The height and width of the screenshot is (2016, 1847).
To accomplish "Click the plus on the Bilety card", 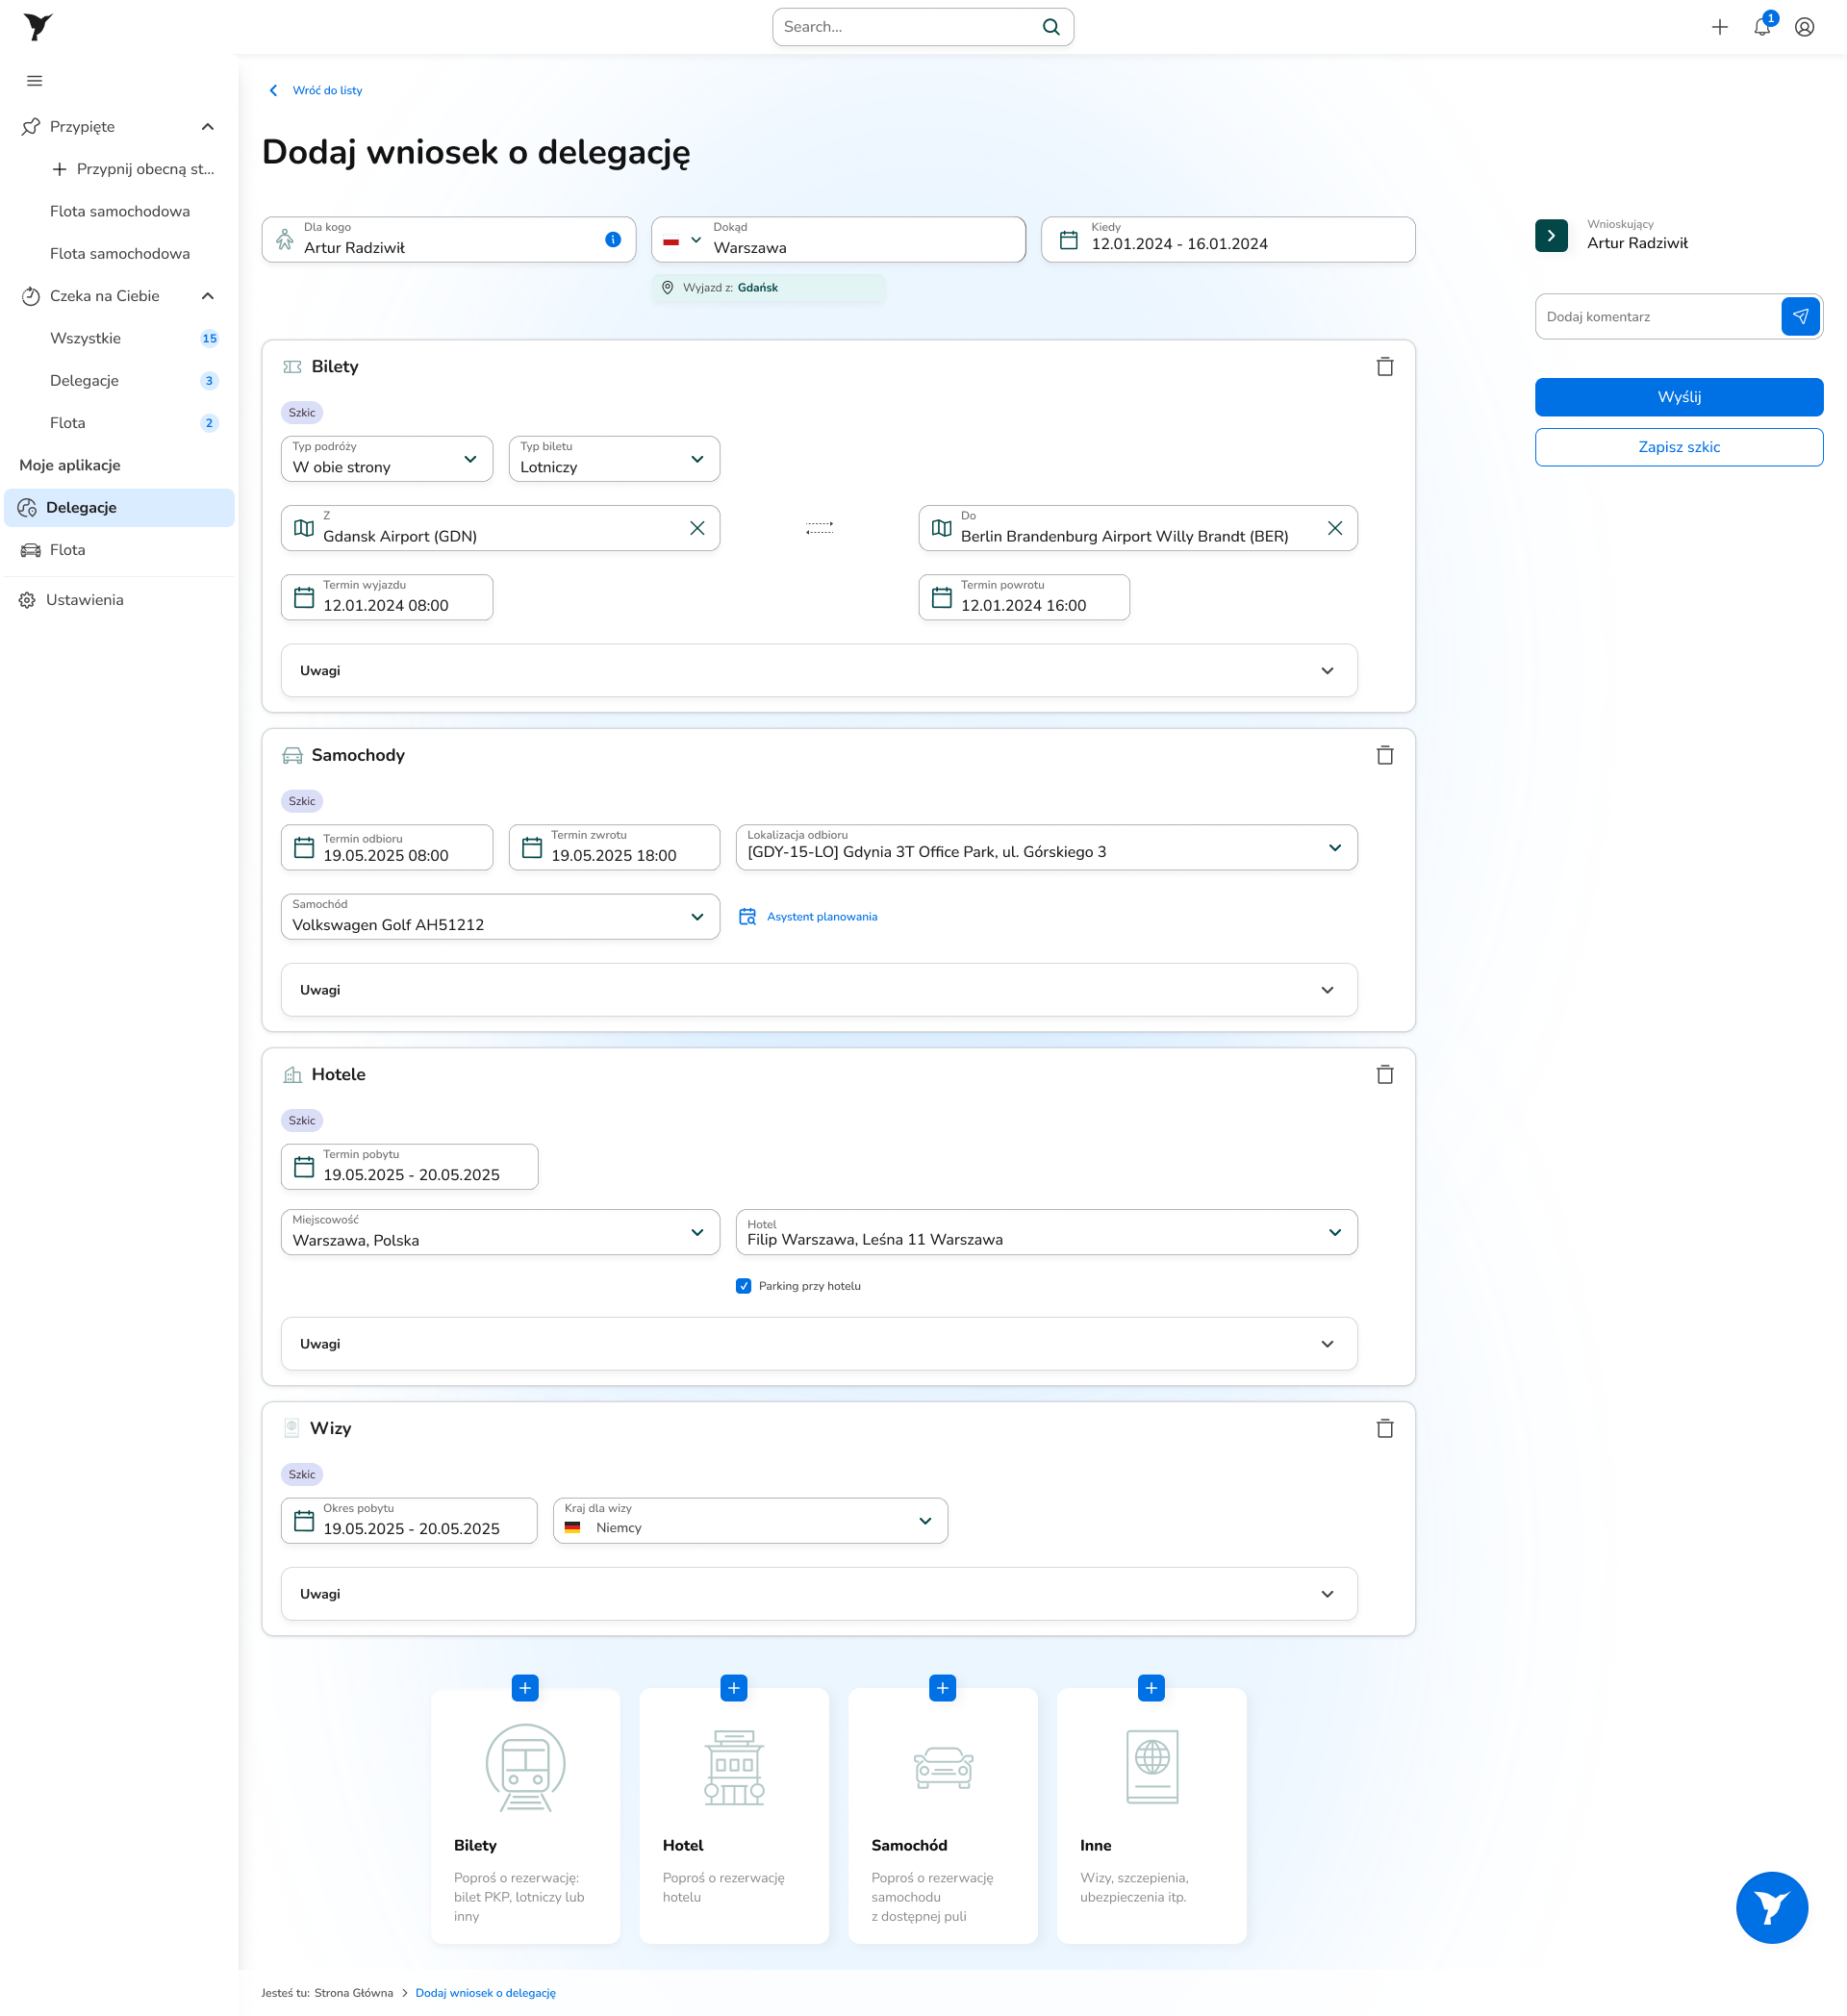I will pos(525,1688).
